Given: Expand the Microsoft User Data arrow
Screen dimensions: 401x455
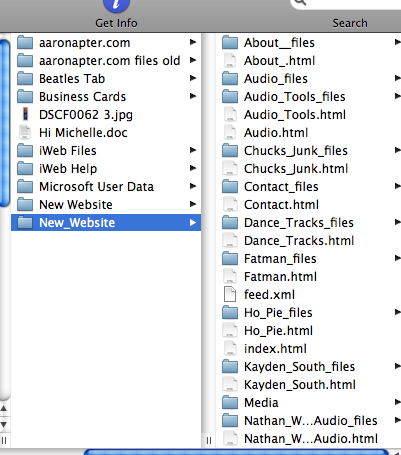Looking at the screenshot, I should [x=193, y=186].
